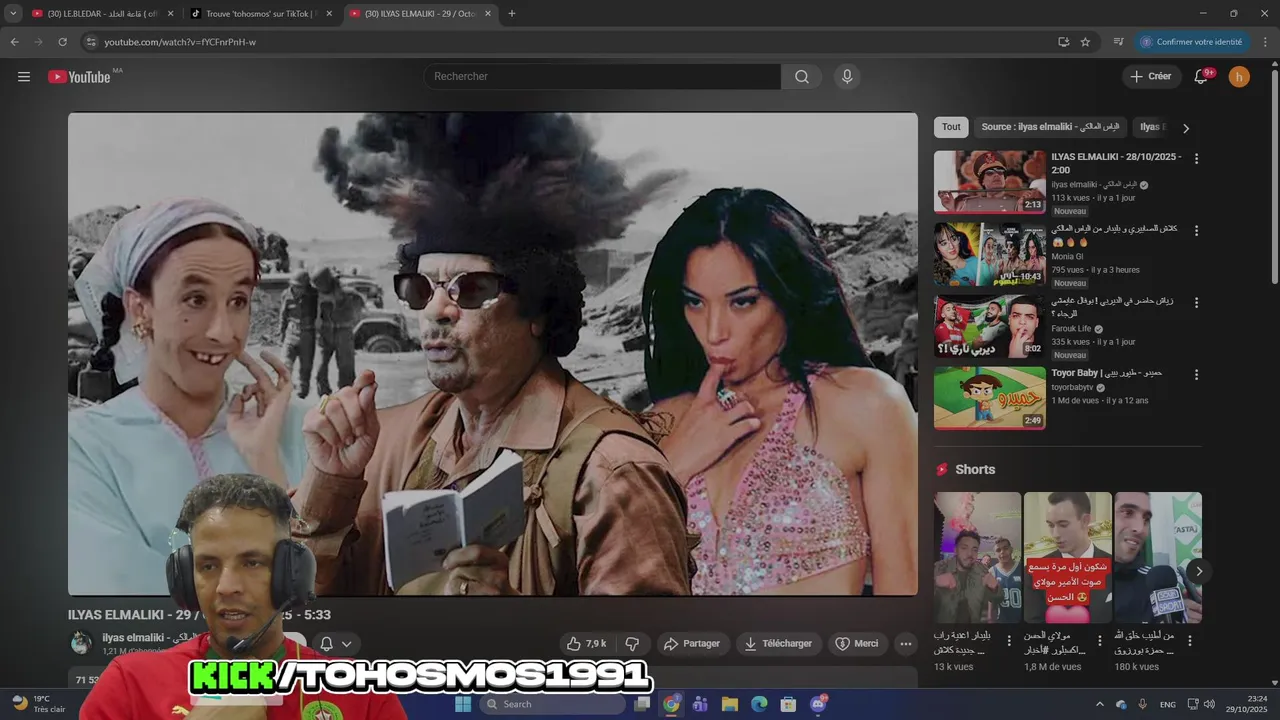The height and width of the screenshot is (720, 1280).
Task: Open the install app icon in the address bar
Action: pyautogui.click(x=1063, y=42)
